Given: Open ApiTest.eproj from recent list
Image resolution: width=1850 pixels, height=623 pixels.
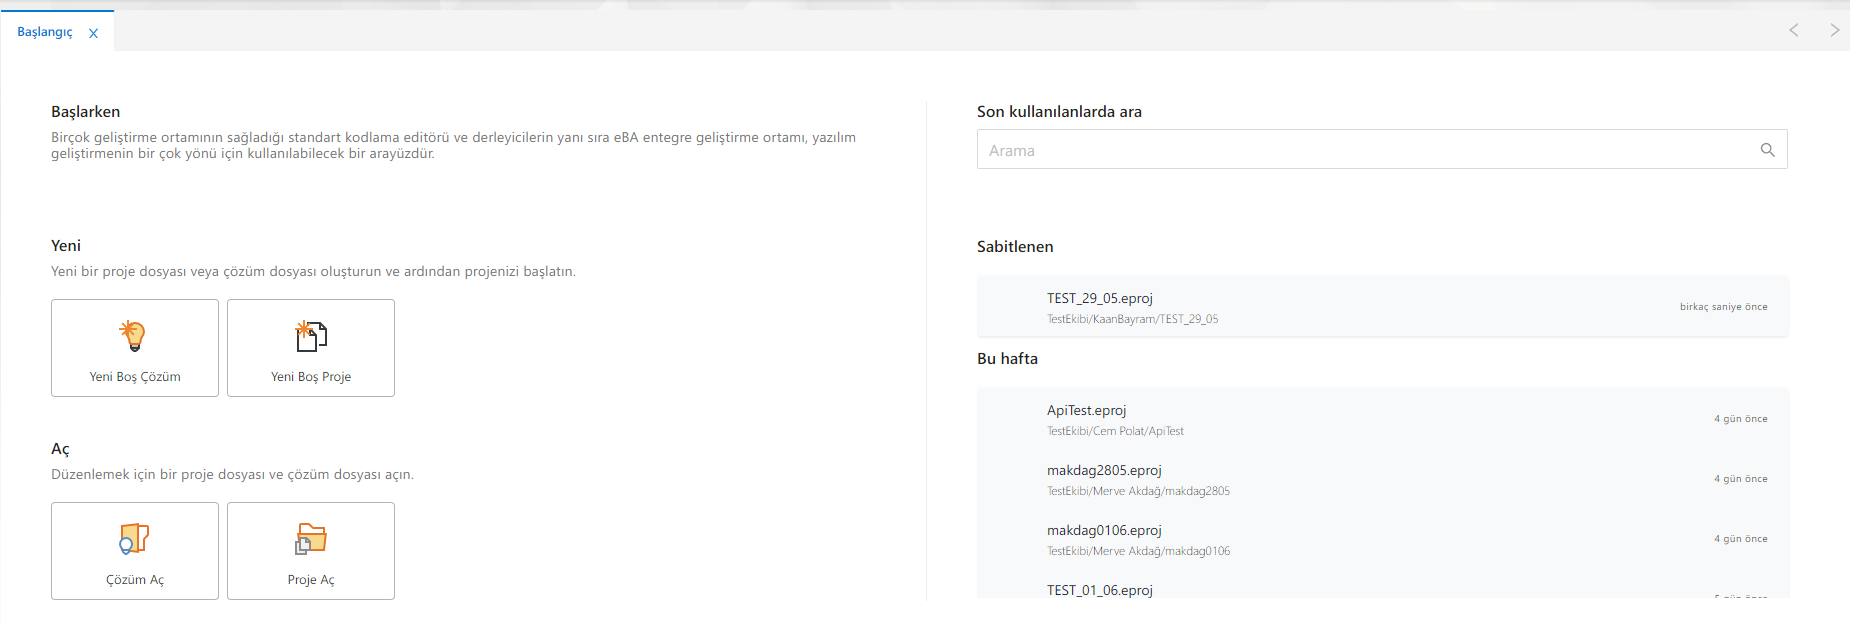Looking at the screenshot, I should (1383, 420).
